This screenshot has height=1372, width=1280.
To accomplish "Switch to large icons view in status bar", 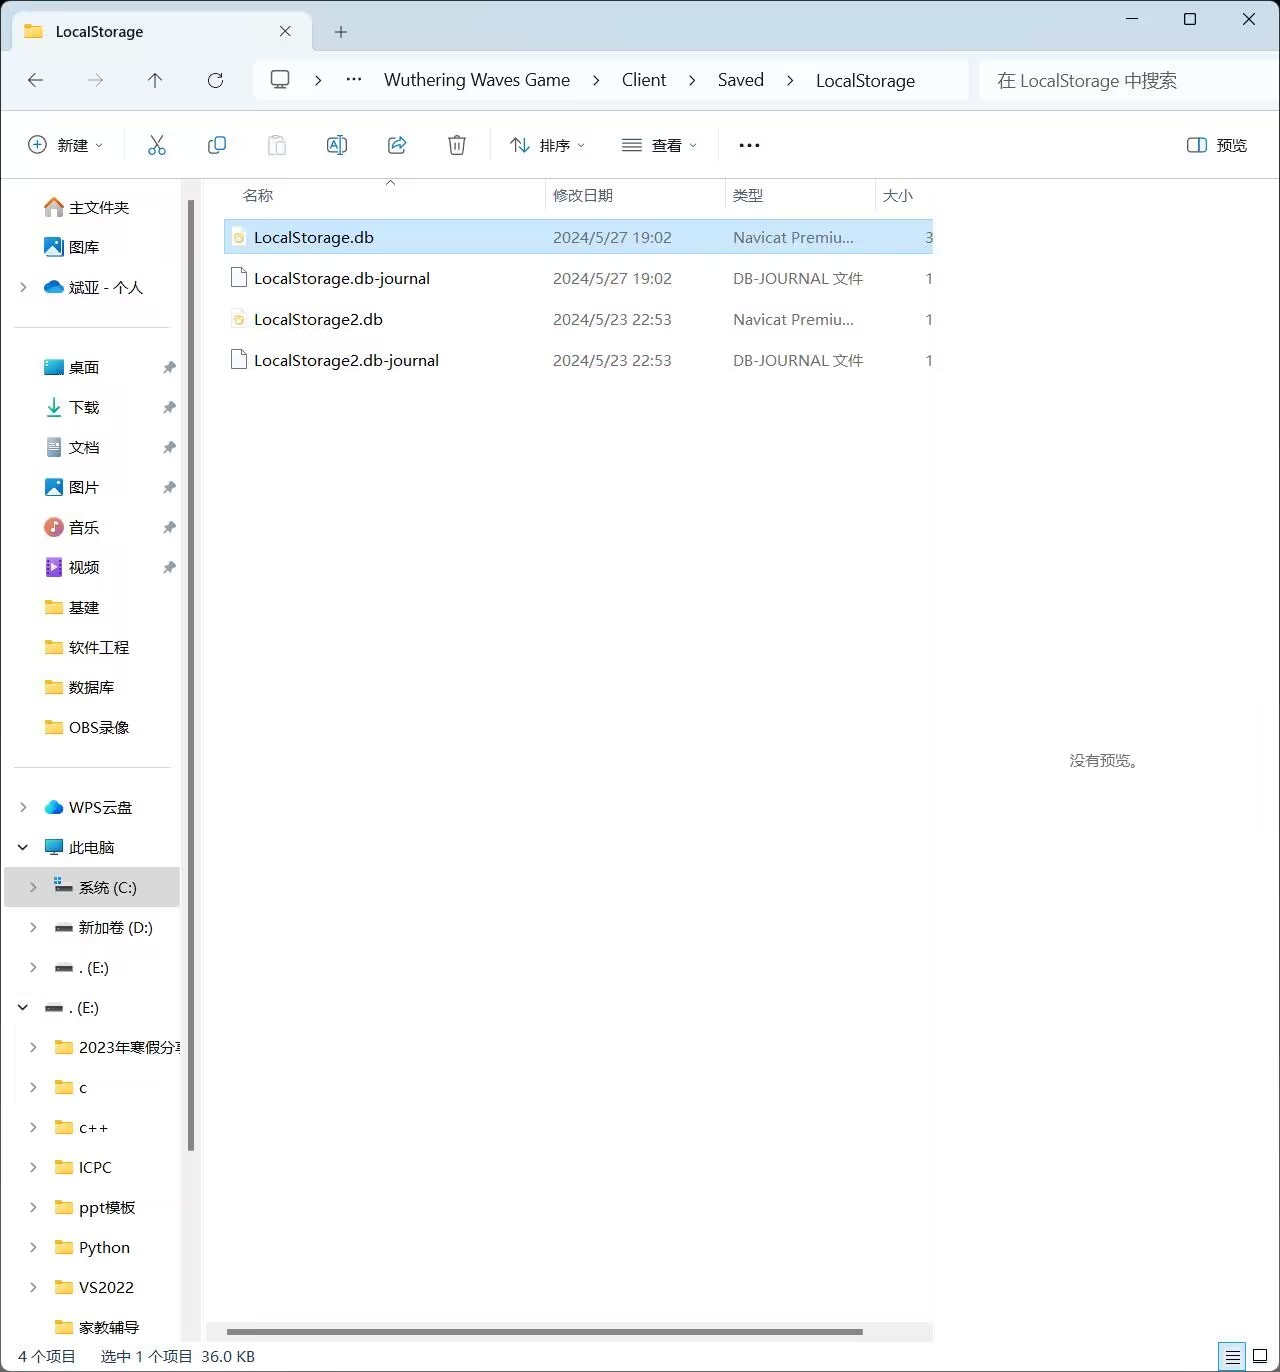I will pyautogui.click(x=1260, y=1357).
